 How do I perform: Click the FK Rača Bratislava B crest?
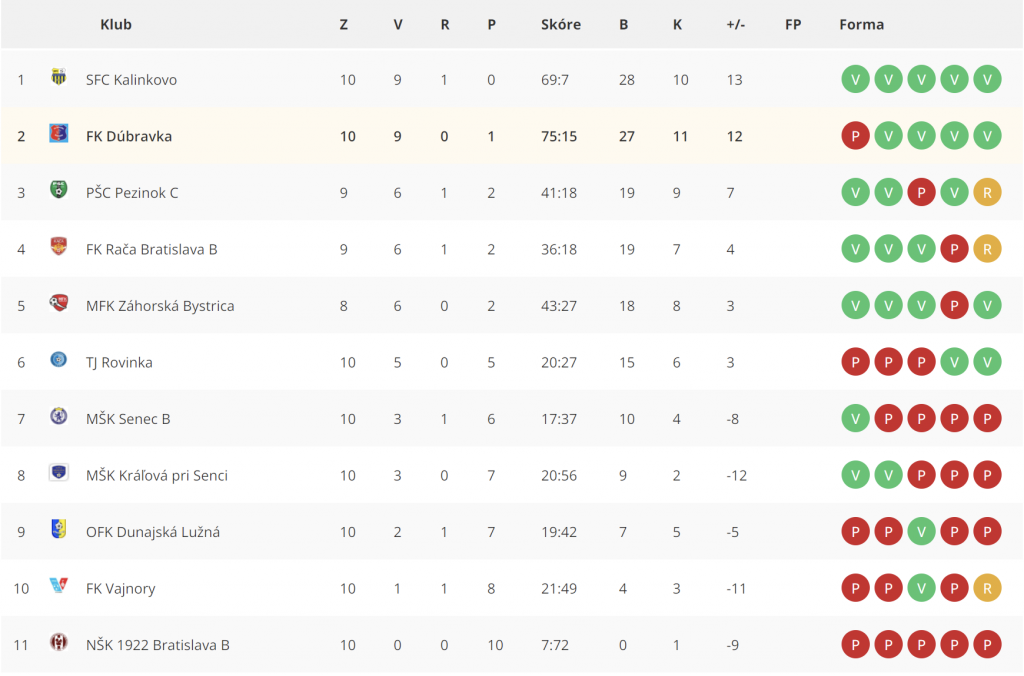pos(59,246)
